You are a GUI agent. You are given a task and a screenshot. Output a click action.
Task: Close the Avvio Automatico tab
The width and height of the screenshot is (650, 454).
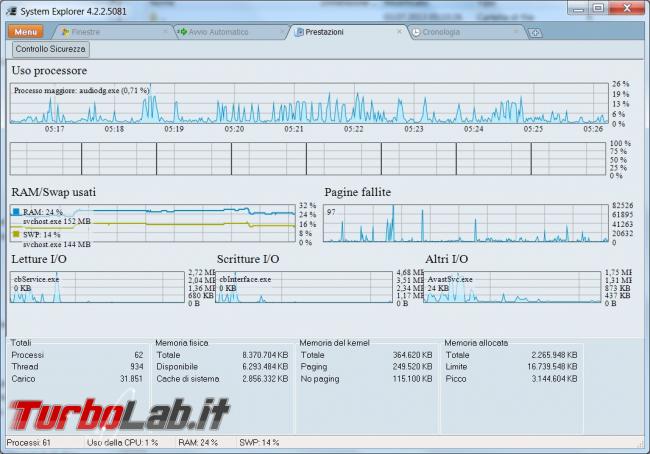pyautogui.click(x=283, y=31)
